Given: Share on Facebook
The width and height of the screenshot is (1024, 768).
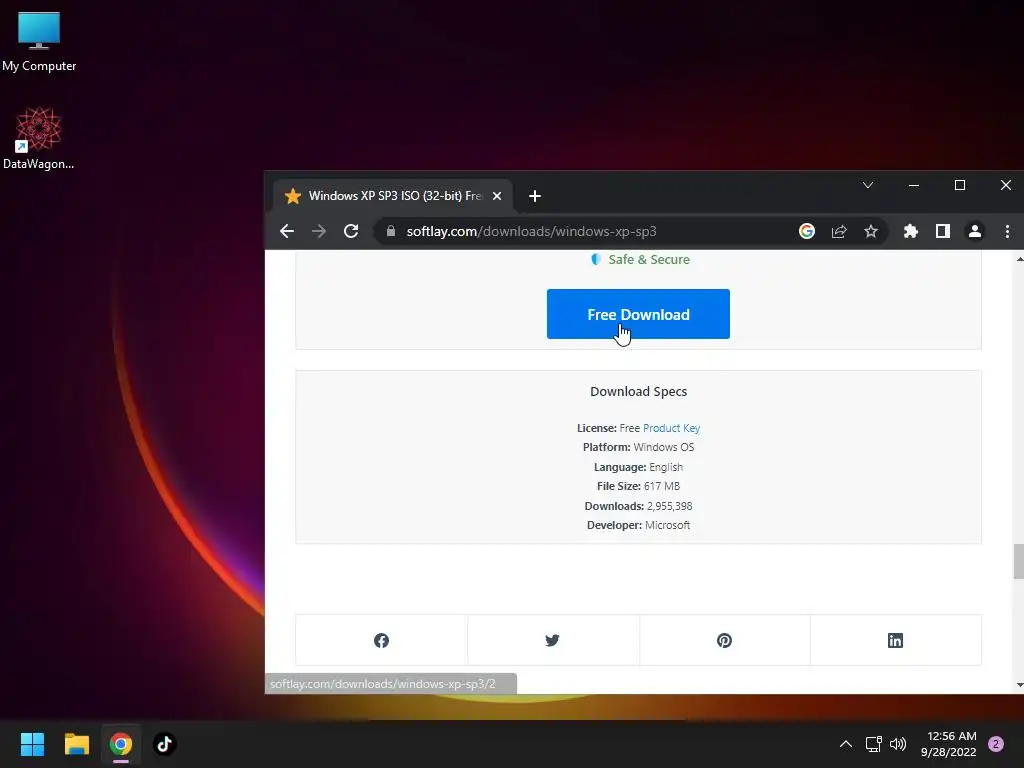Looking at the screenshot, I should coord(381,641).
